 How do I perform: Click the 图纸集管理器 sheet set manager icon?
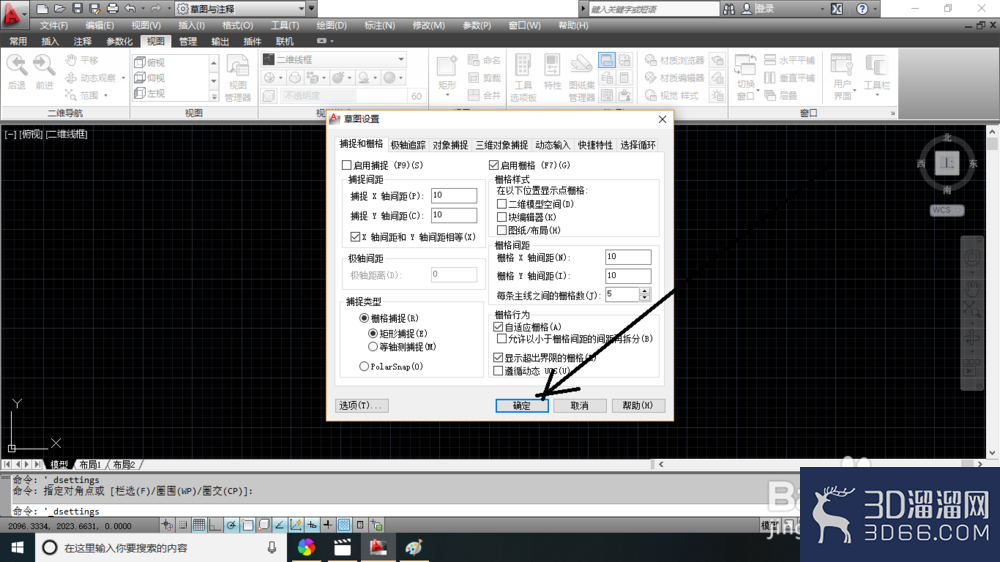click(x=581, y=78)
